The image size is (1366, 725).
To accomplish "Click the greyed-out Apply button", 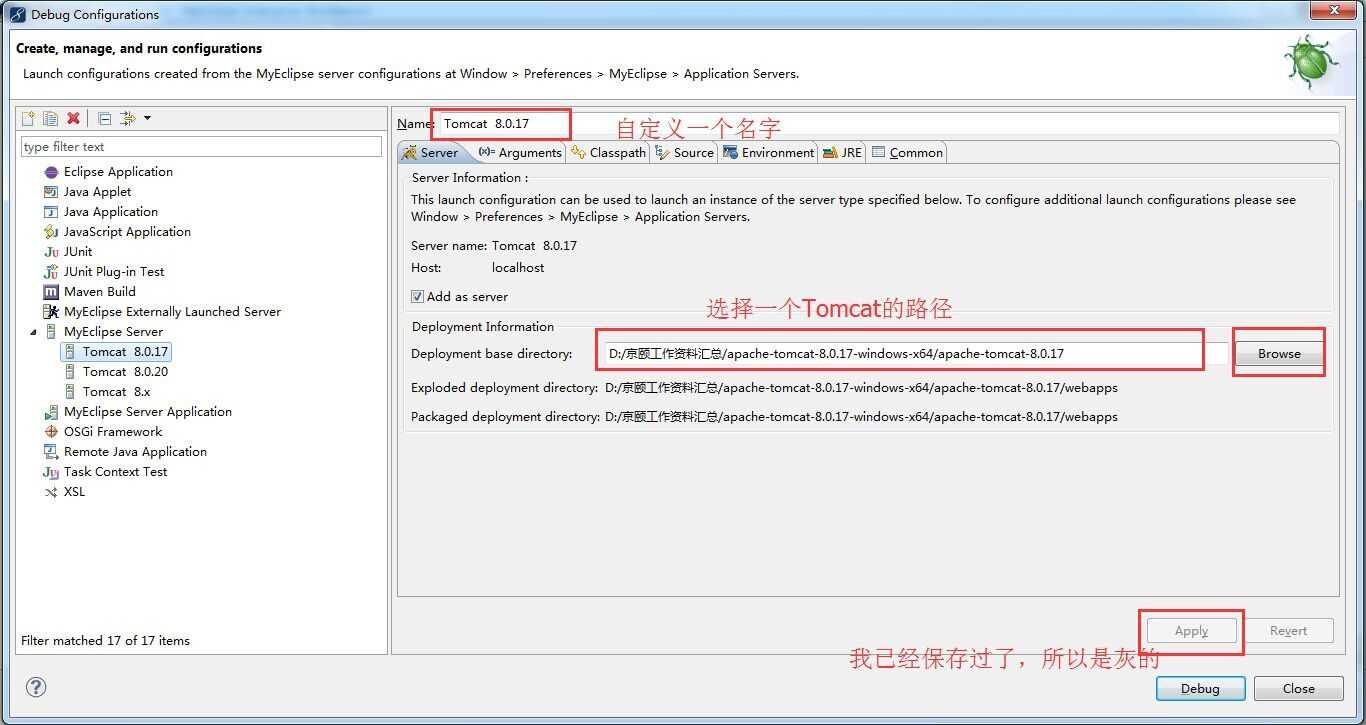I will pos(1191,631).
